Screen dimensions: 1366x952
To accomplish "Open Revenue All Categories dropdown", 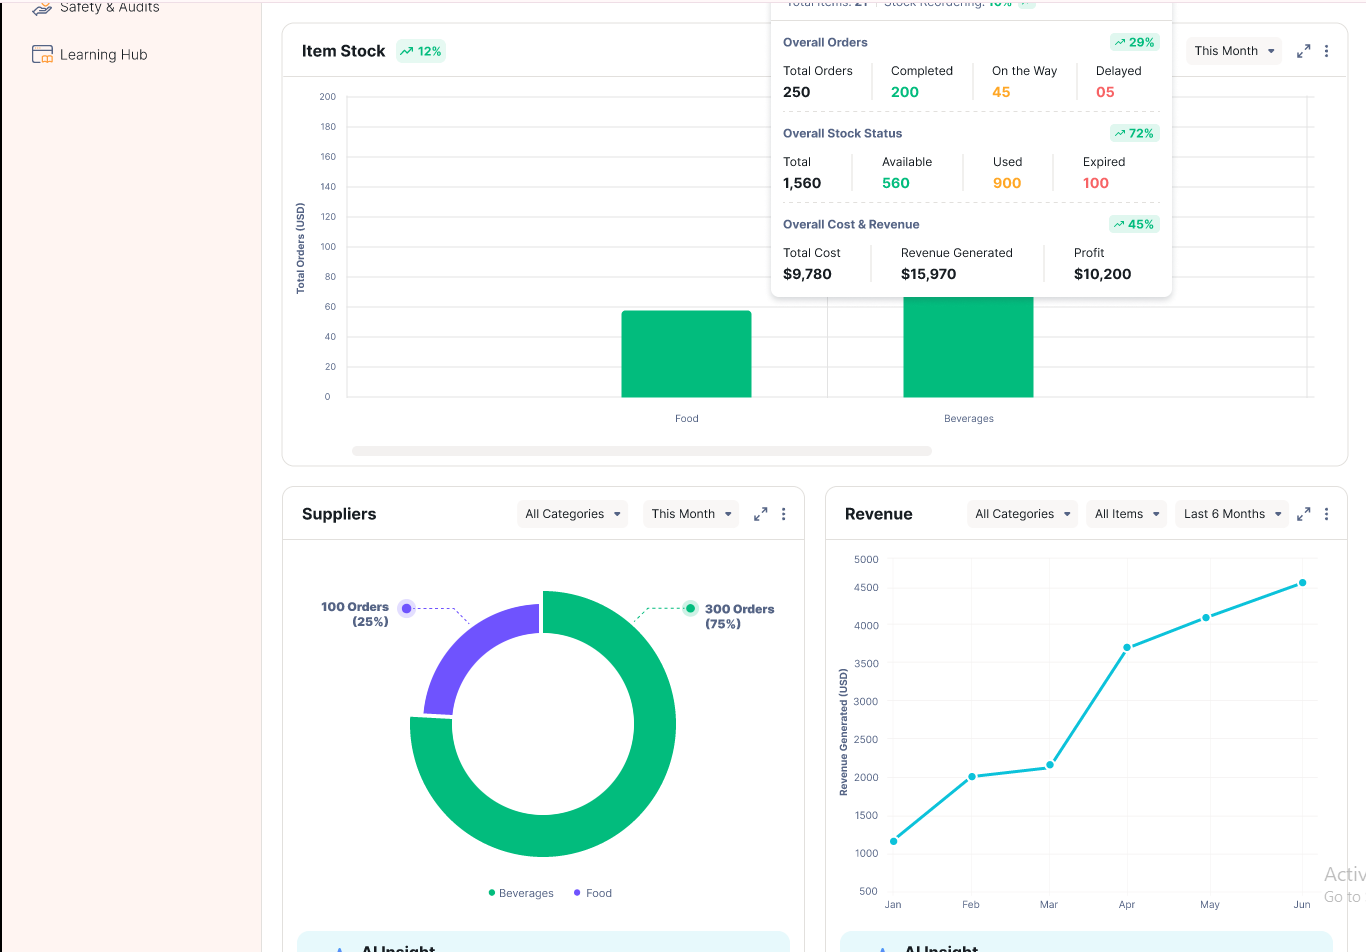I will coord(1022,514).
